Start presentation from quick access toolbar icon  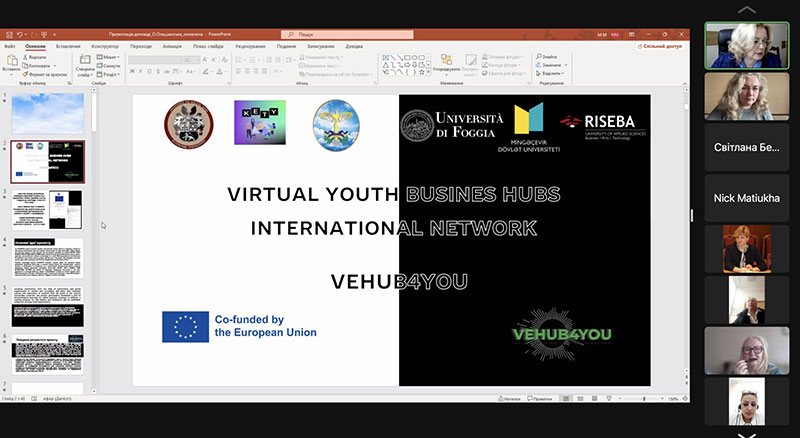pos(44,35)
